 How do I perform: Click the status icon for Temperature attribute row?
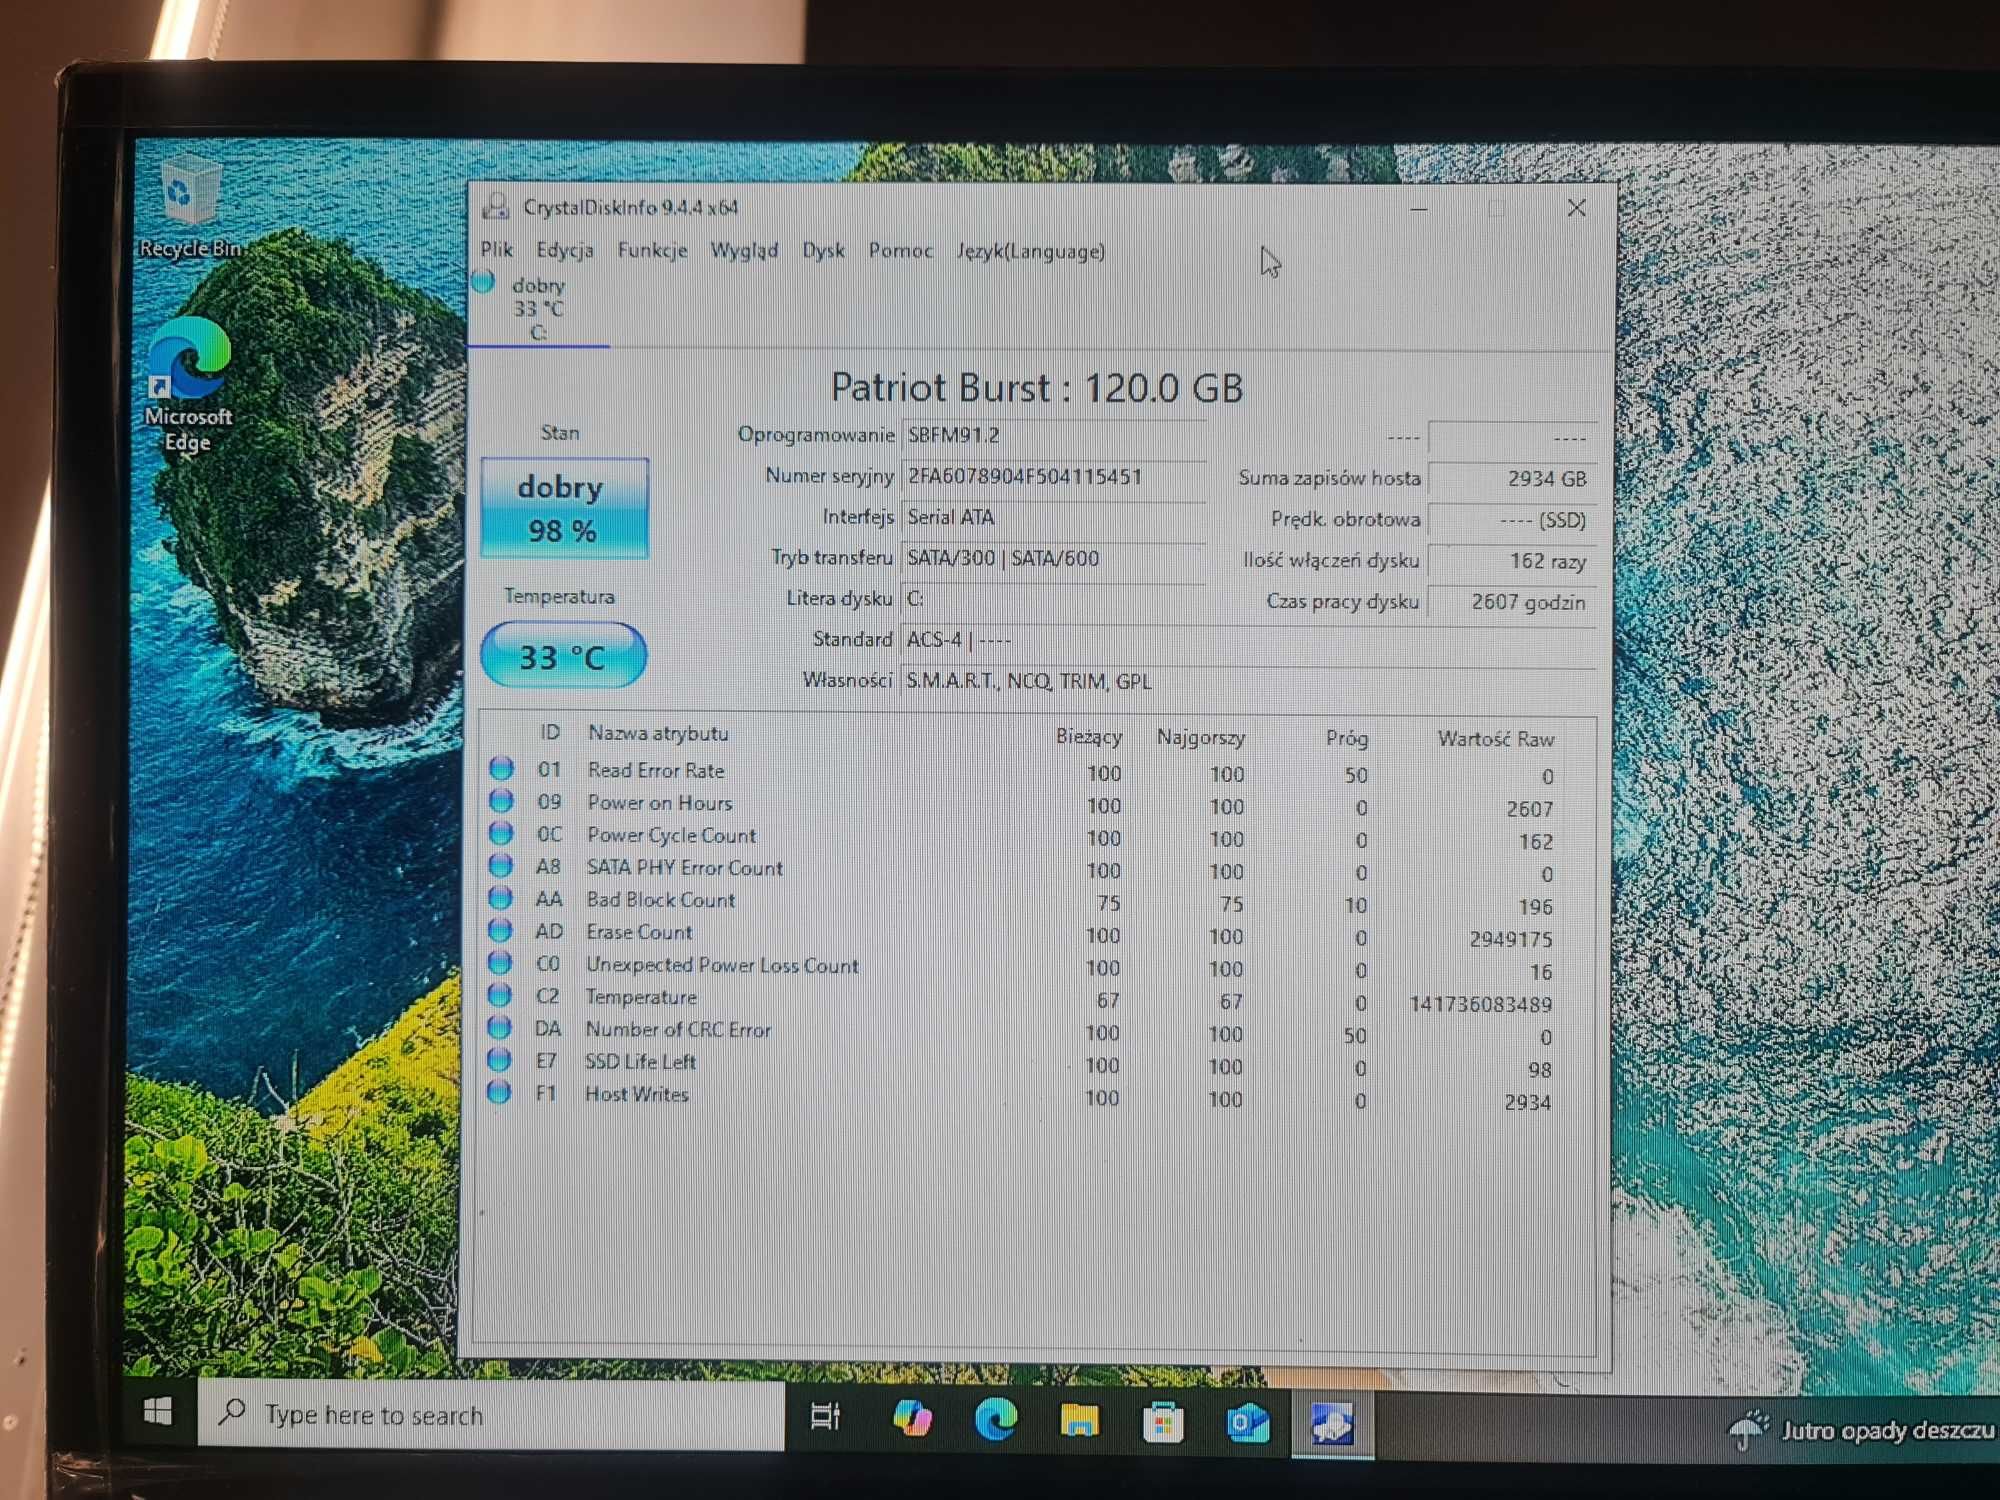(500, 995)
